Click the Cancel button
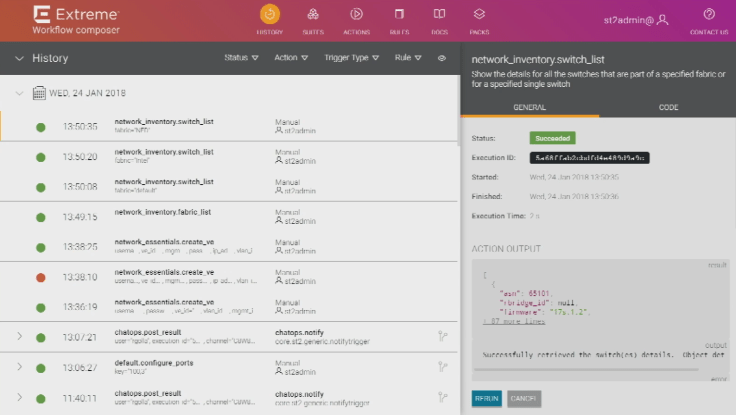Screen dimensions: 736x415 pos(524,398)
